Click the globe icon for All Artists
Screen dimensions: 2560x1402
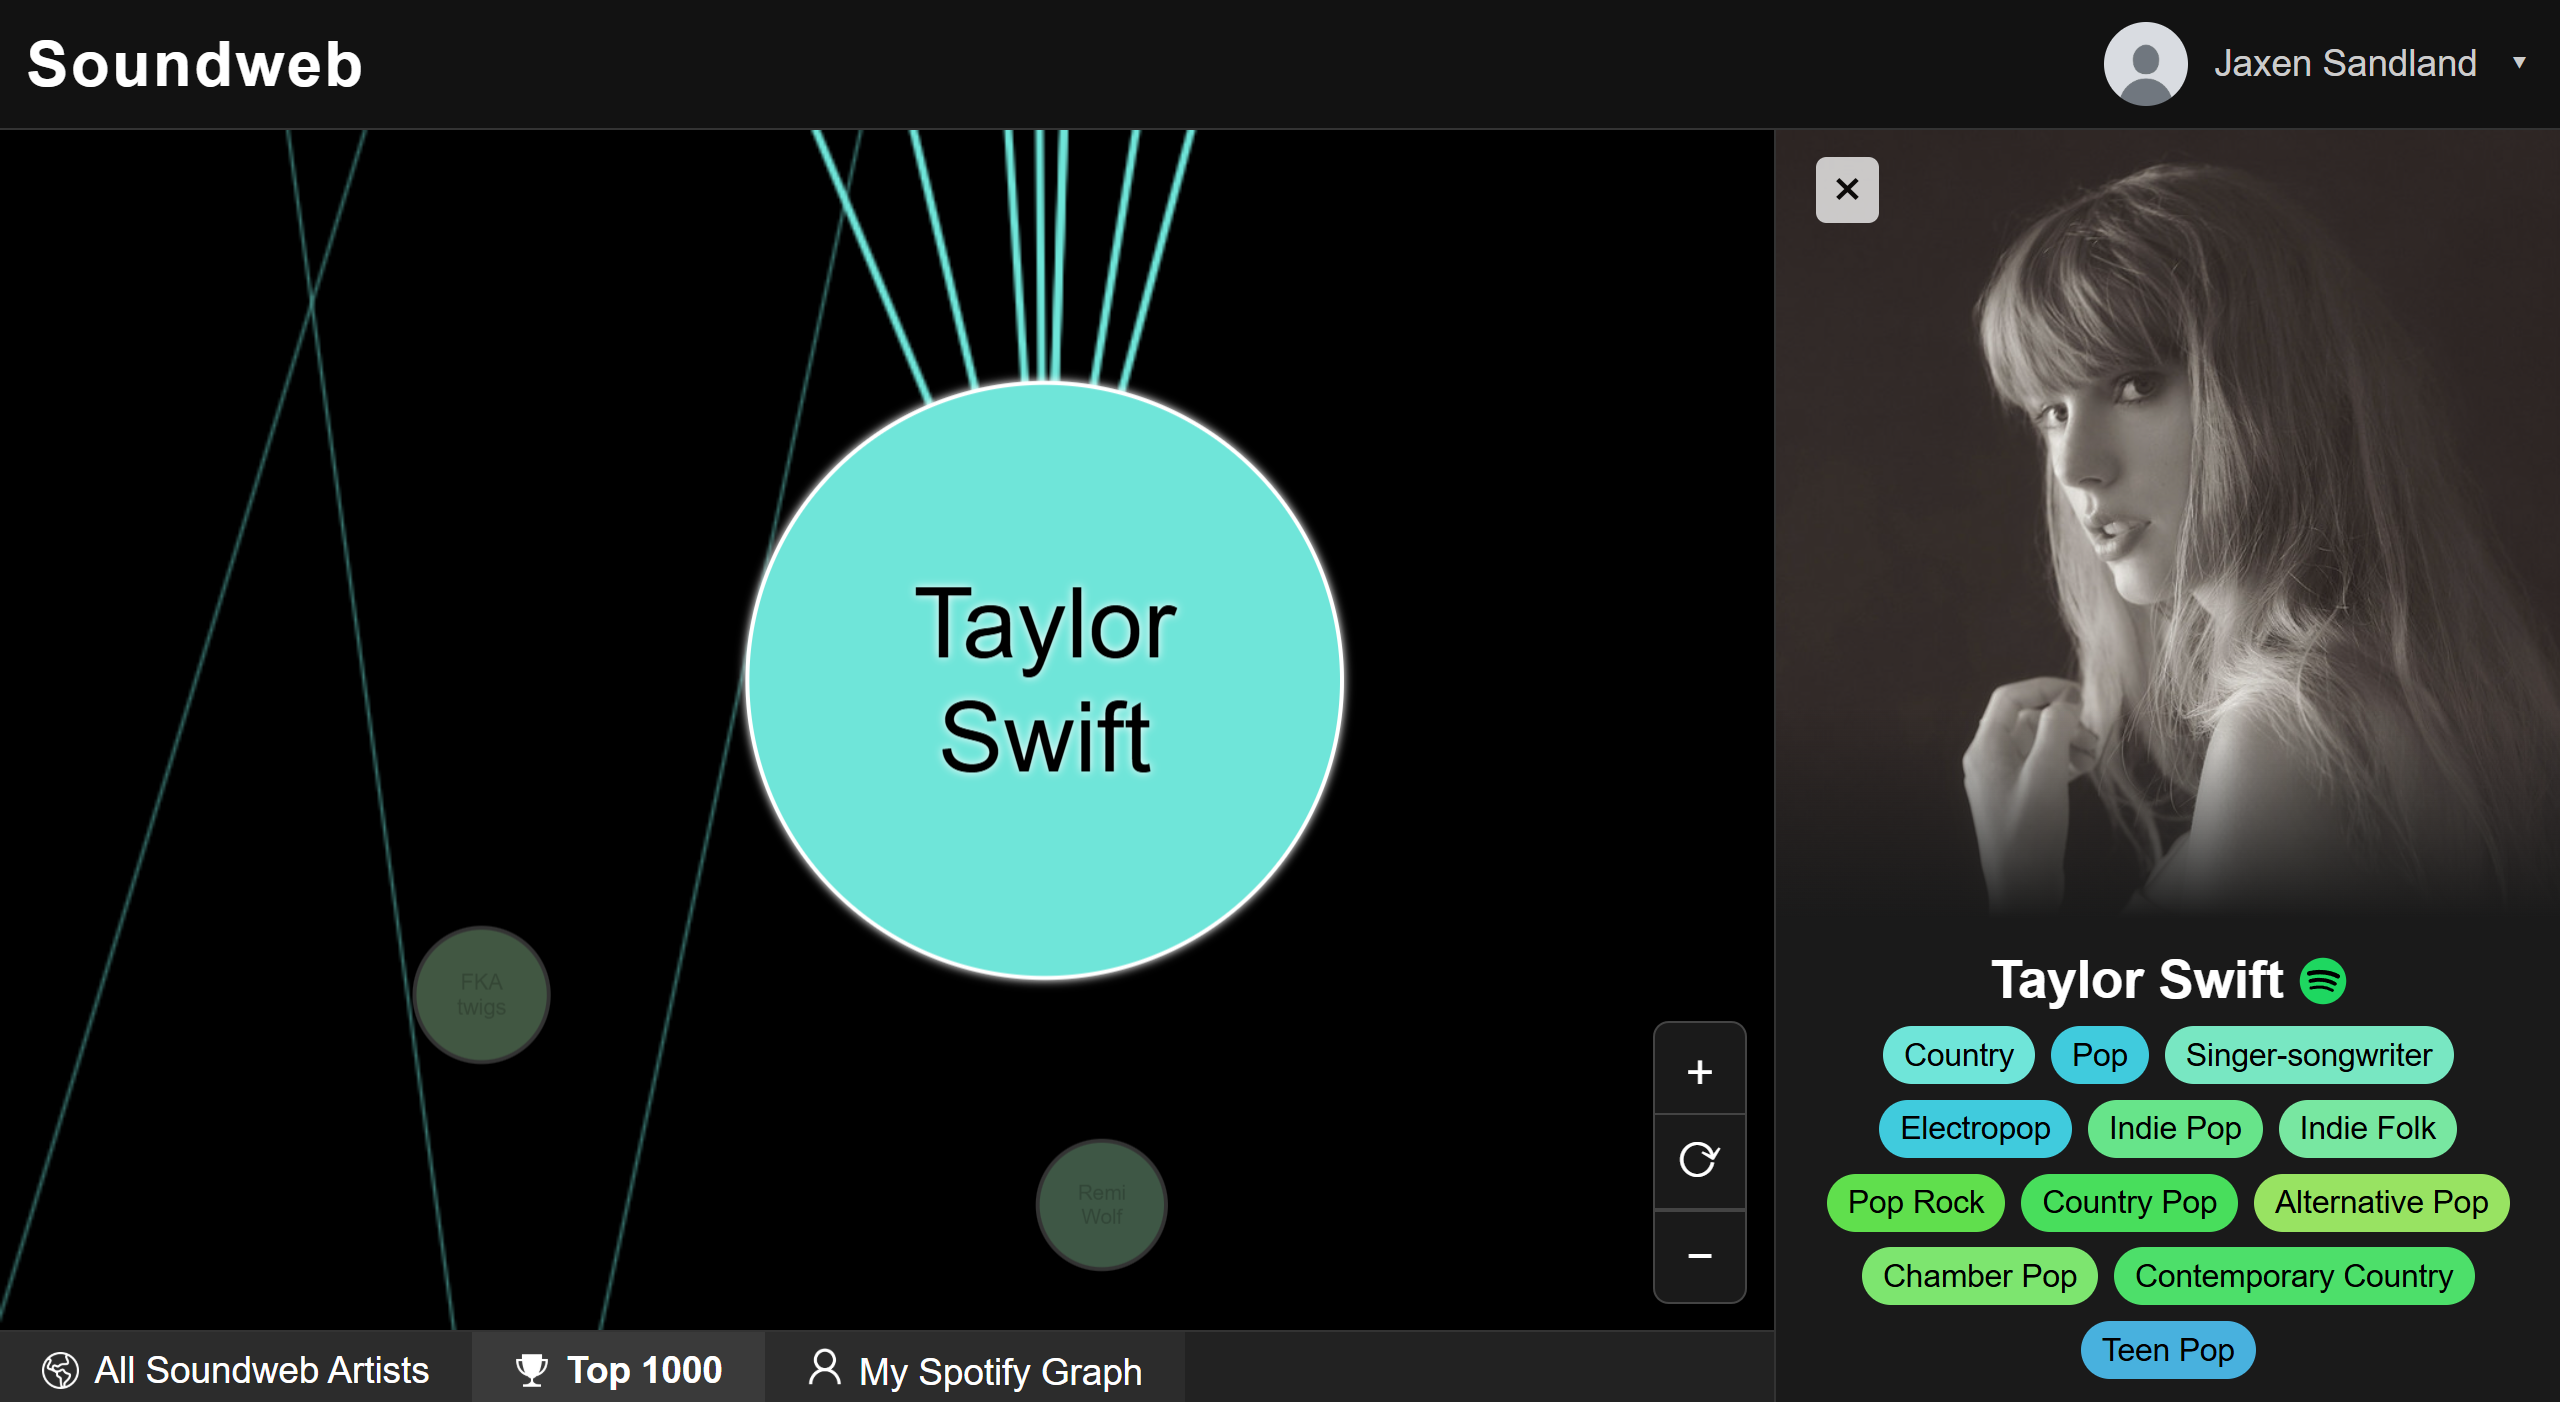pyautogui.click(x=60, y=1370)
